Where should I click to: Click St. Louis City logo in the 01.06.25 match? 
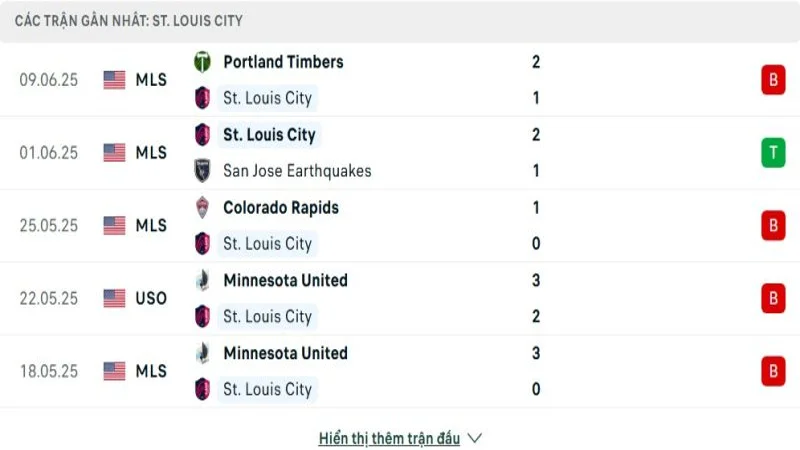pos(202,135)
